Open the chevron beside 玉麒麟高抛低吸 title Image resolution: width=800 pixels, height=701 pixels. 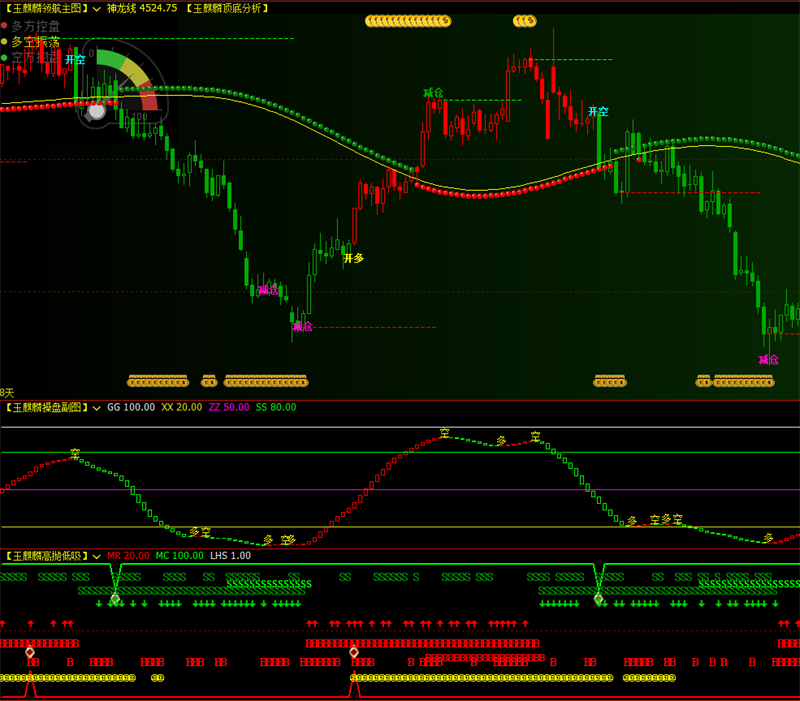tap(96, 556)
